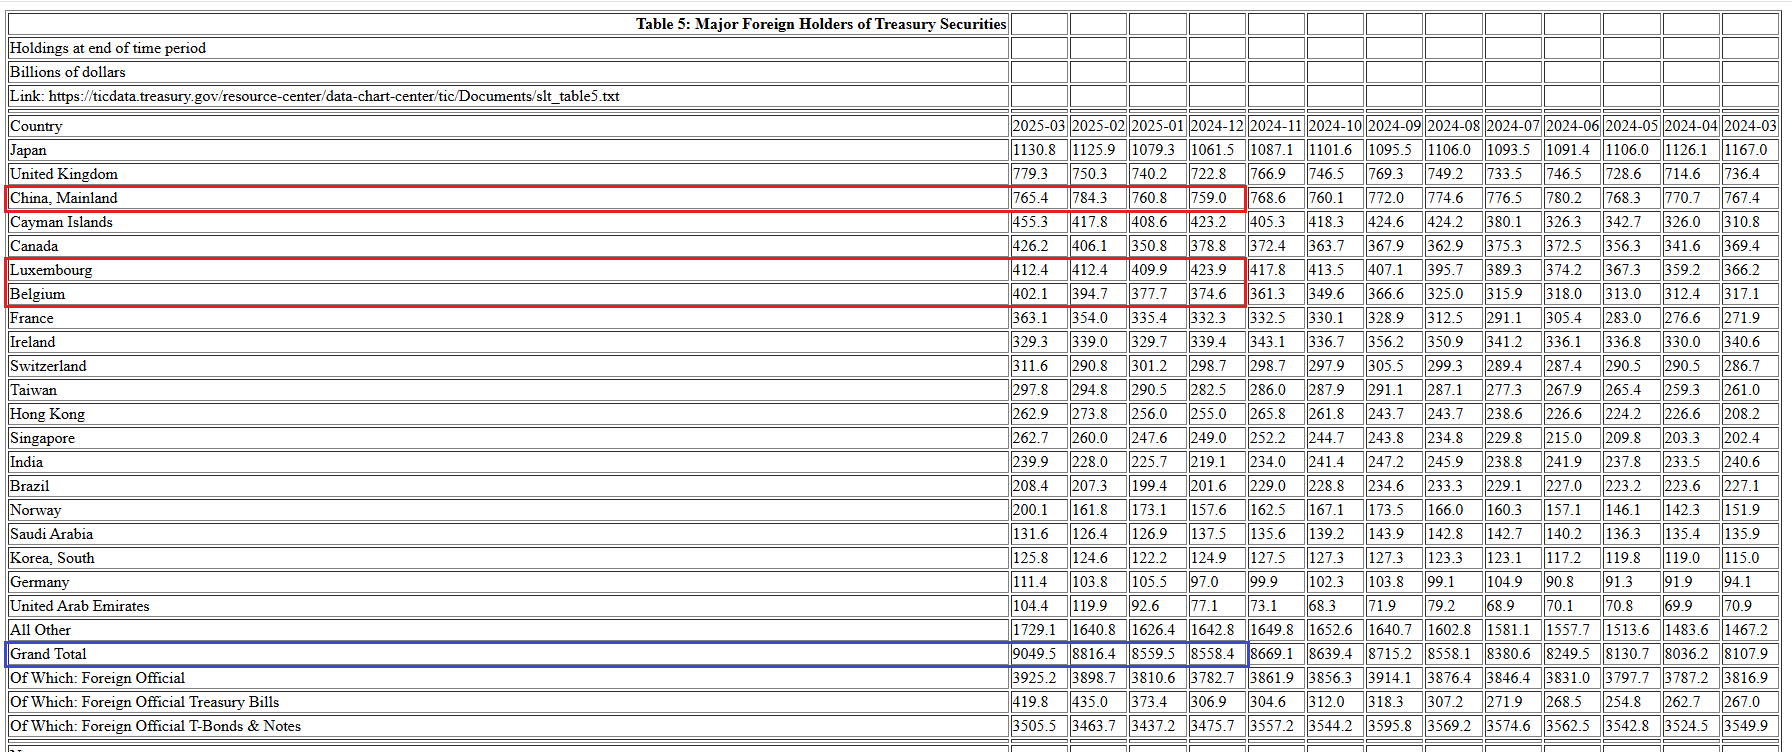Select 'Of Which: Foreign Official' row label
Viewport: 1792px width, 752px height.
click(x=508, y=678)
